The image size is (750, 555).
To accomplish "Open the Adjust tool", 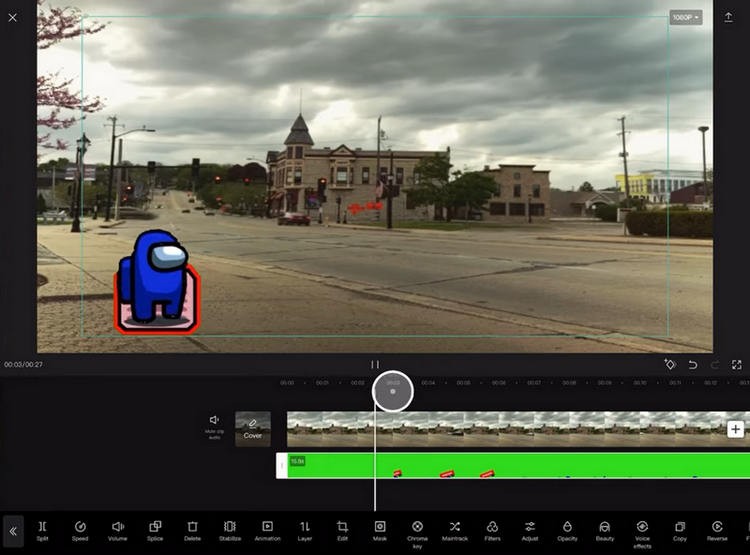I will pyautogui.click(x=529, y=531).
